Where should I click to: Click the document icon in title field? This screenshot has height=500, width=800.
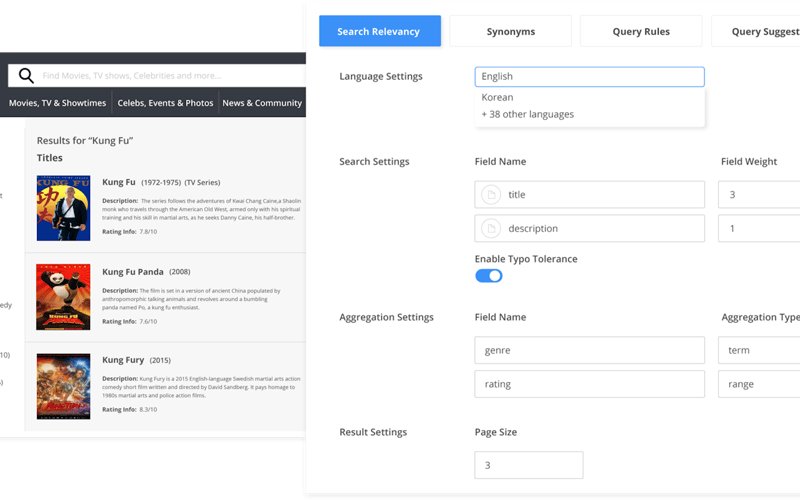pos(491,194)
